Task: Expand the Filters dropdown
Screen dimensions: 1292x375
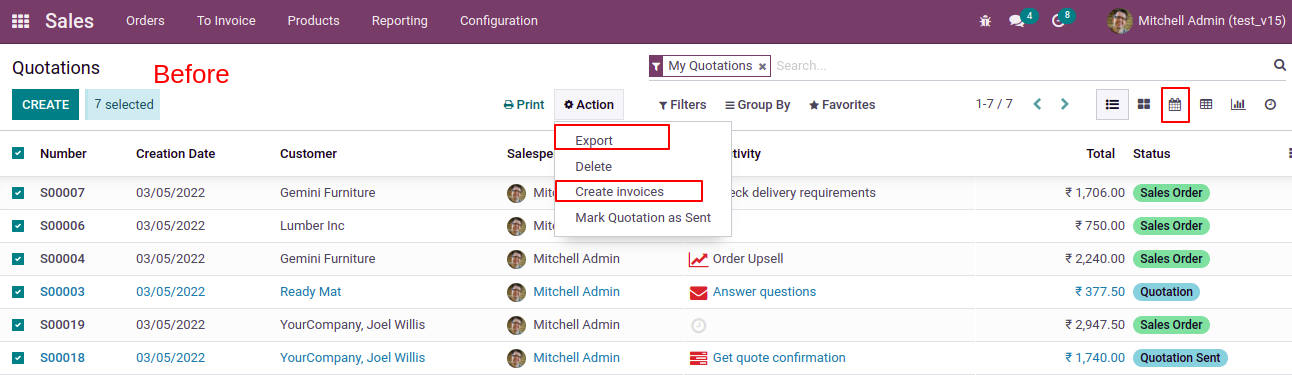Action: tap(682, 105)
